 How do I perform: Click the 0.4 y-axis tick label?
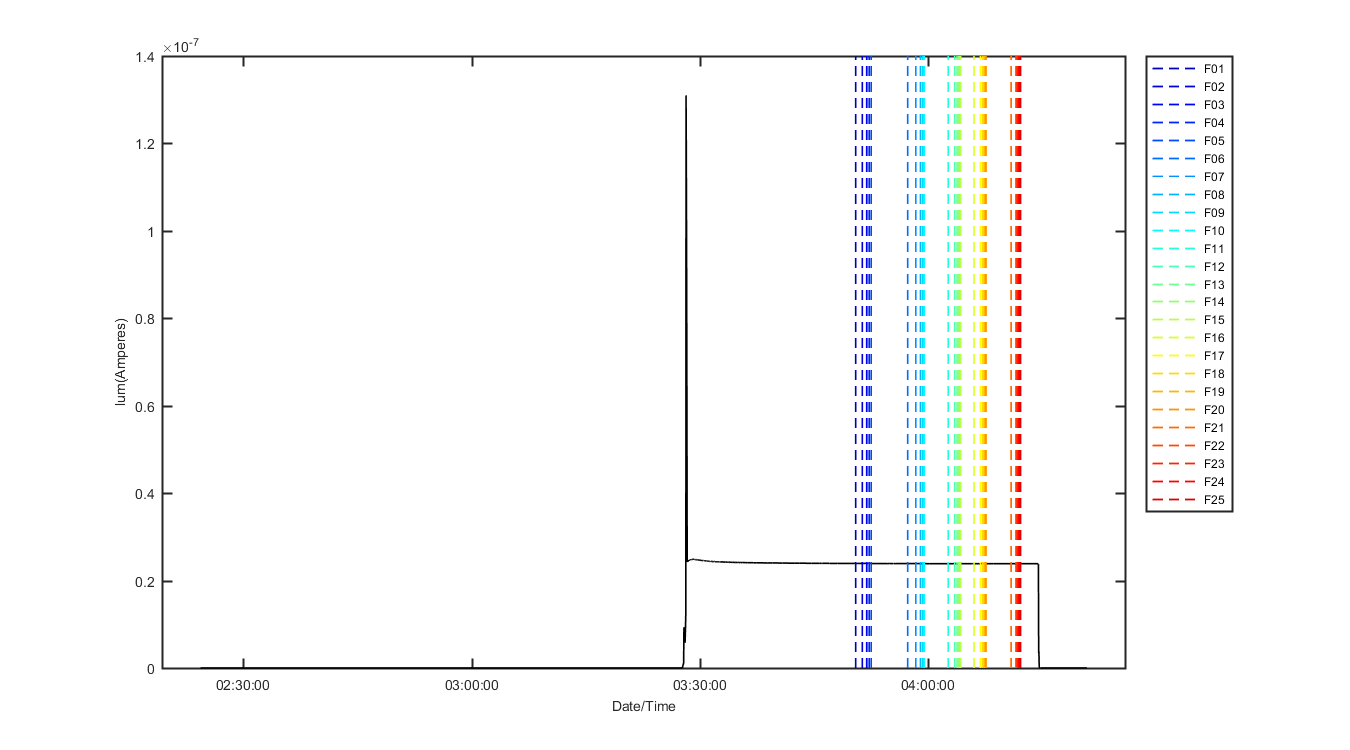[x=146, y=494]
